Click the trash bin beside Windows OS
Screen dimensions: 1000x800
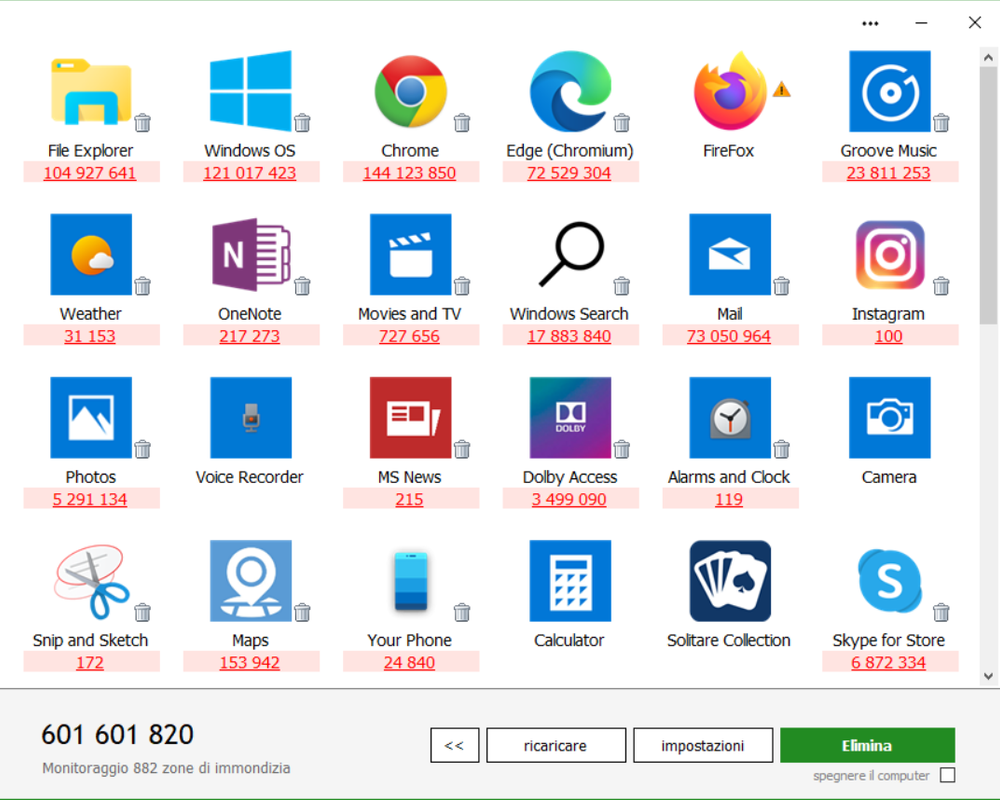302,122
